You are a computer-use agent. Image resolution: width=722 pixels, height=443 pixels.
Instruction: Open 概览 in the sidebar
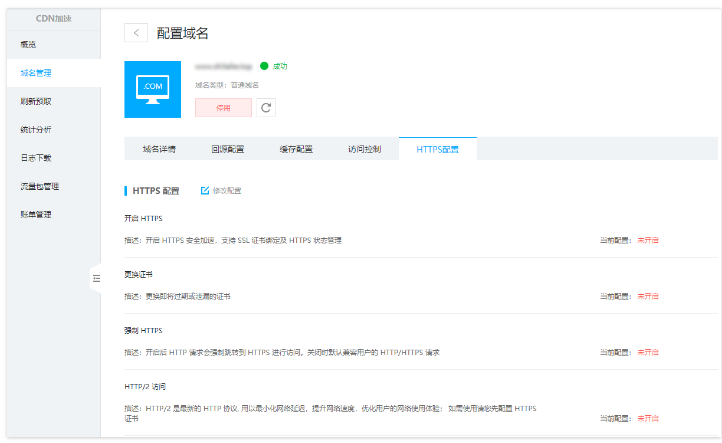28,45
